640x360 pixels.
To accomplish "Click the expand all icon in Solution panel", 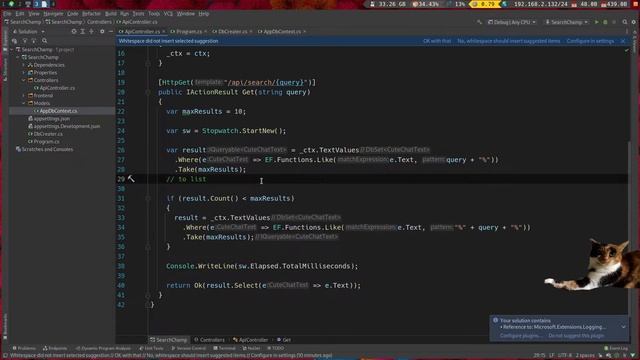I will click(x=82, y=31).
